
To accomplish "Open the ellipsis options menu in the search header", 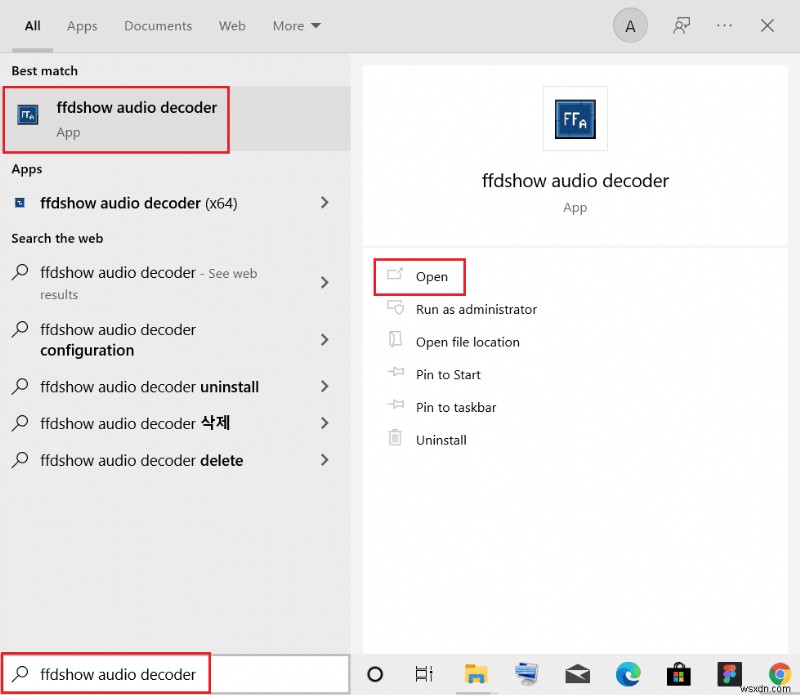I will click(x=725, y=26).
